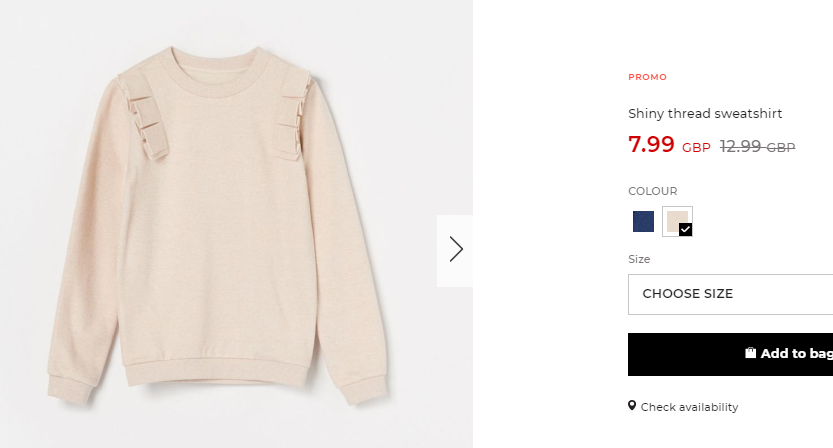Select the beige colour option

(x=677, y=221)
